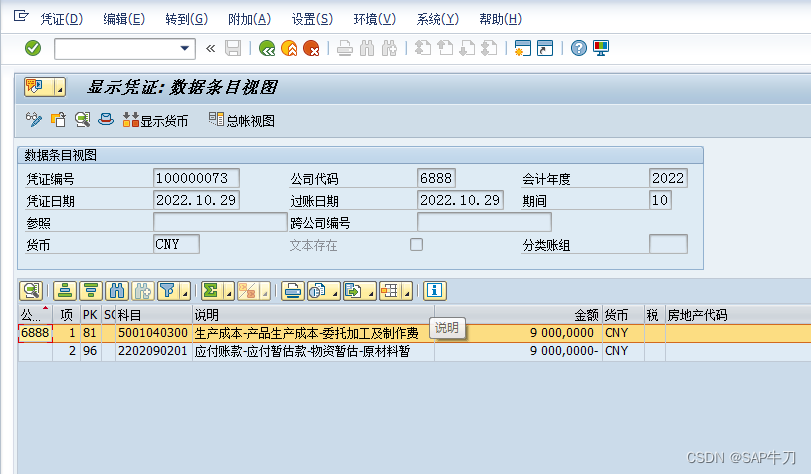Click the Sort Ascending icon in the grid toolbar
The width and height of the screenshot is (811, 474).
pyautogui.click(x=65, y=291)
